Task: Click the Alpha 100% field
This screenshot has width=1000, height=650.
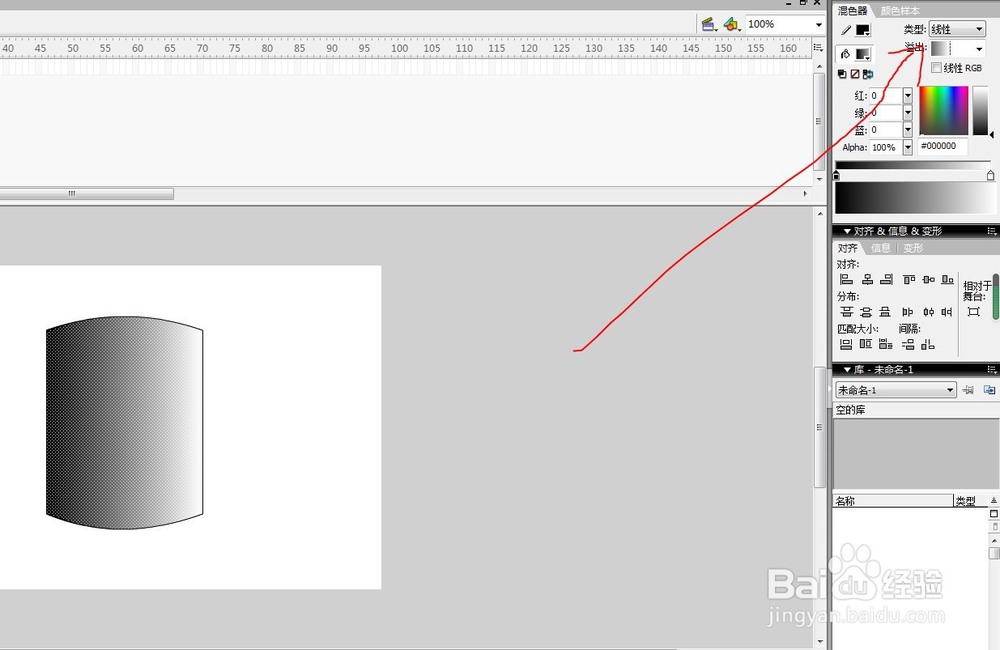Action: pos(886,147)
